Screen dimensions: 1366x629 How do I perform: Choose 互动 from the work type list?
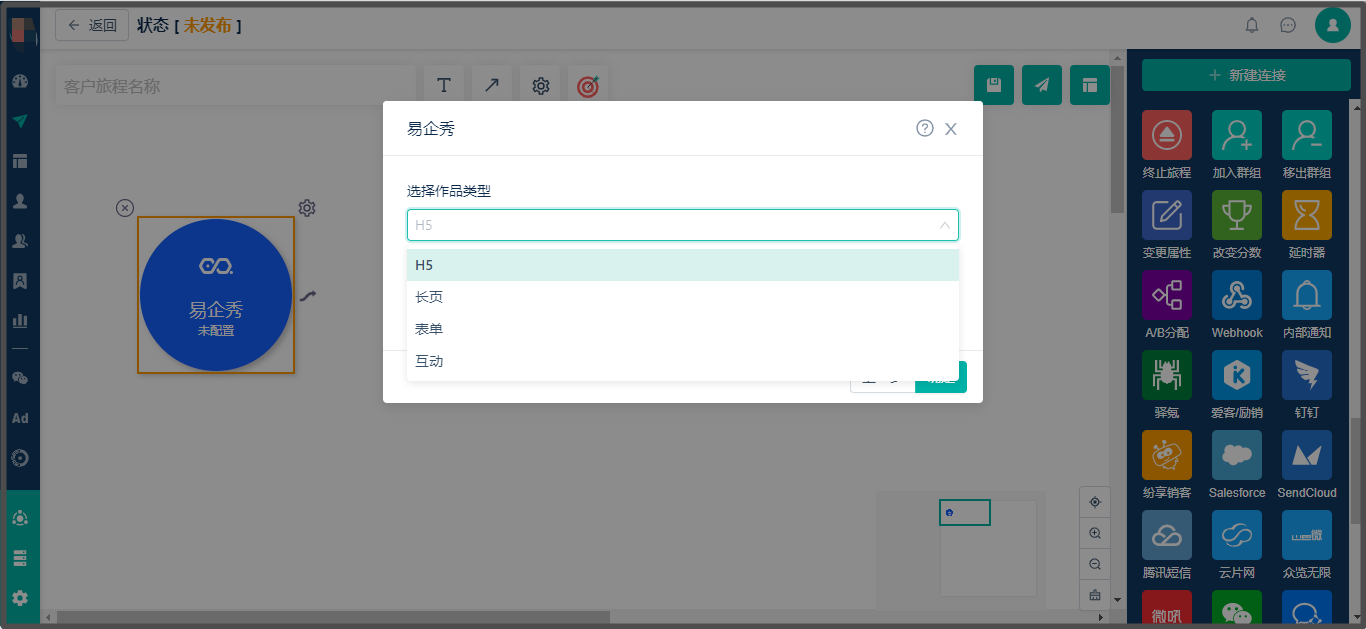pyautogui.click(x=683, y=361)
